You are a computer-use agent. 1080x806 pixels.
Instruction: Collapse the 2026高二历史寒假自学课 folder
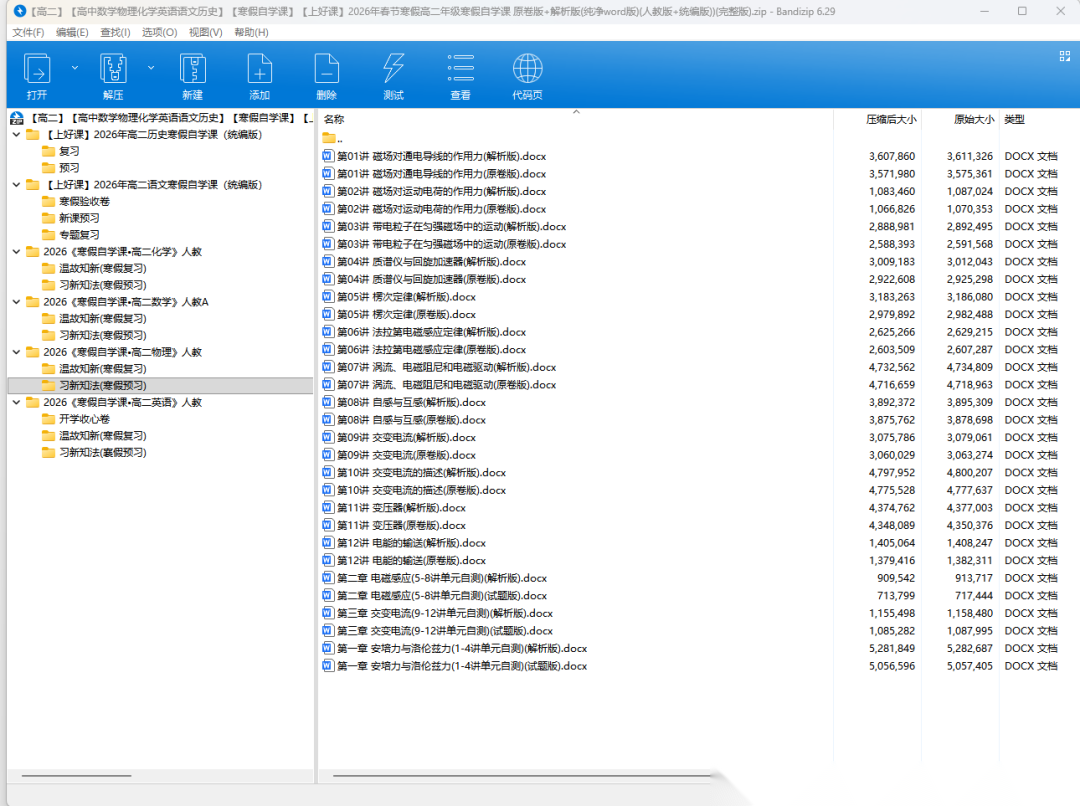16,135
